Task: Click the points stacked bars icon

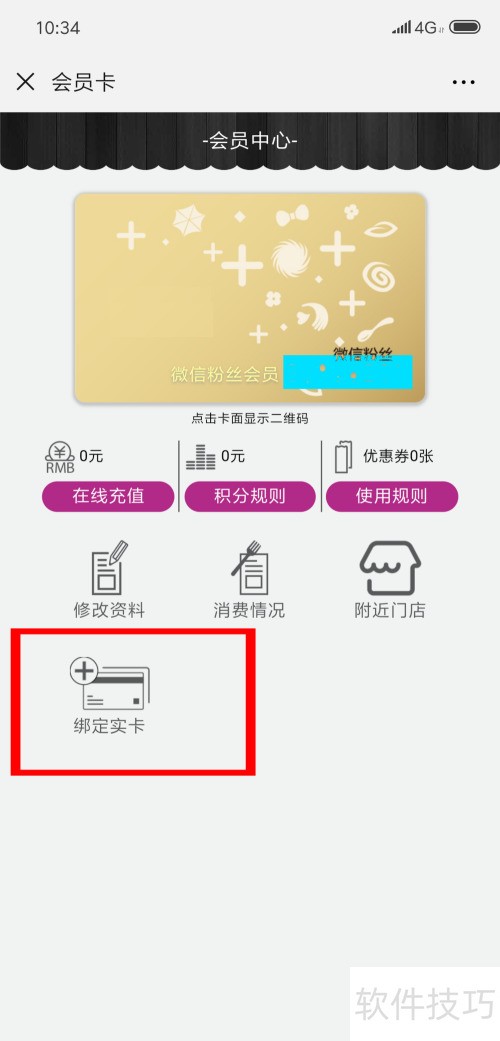Action: click(x=201, y=457)
